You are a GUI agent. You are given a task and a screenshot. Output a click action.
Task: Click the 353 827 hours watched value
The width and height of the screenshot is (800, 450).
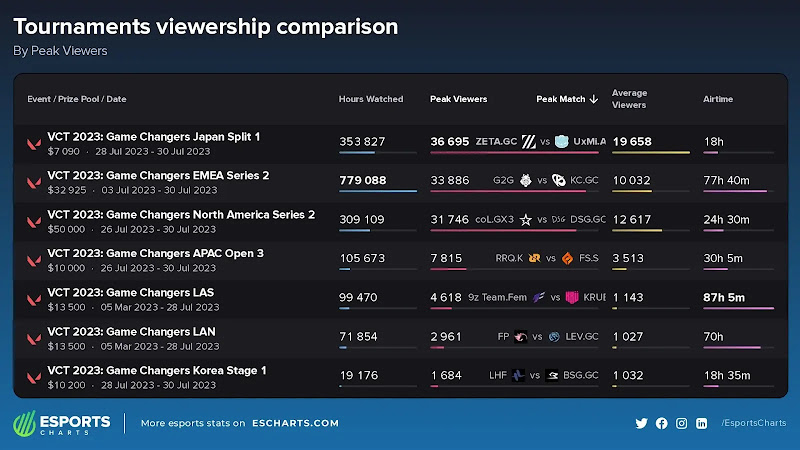[x=362, y=141]
